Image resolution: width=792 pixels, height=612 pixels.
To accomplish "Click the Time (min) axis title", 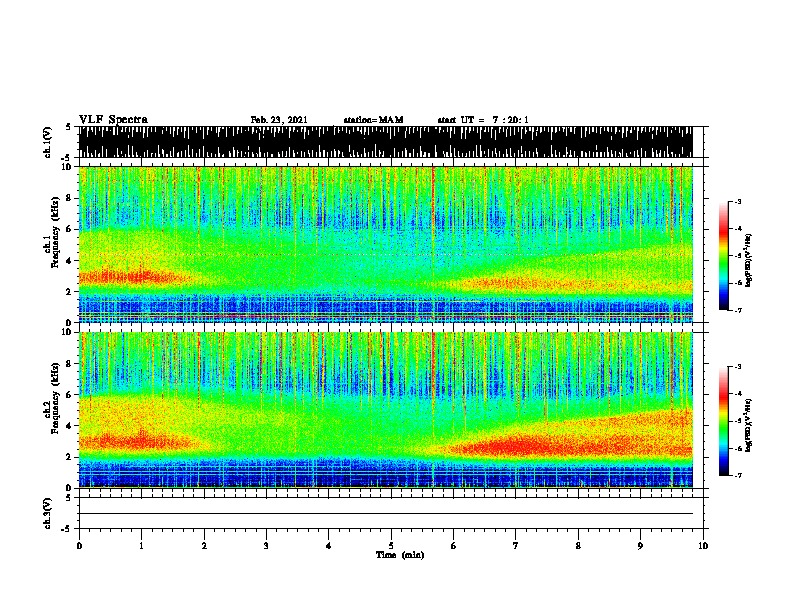I will pos(400,555).
